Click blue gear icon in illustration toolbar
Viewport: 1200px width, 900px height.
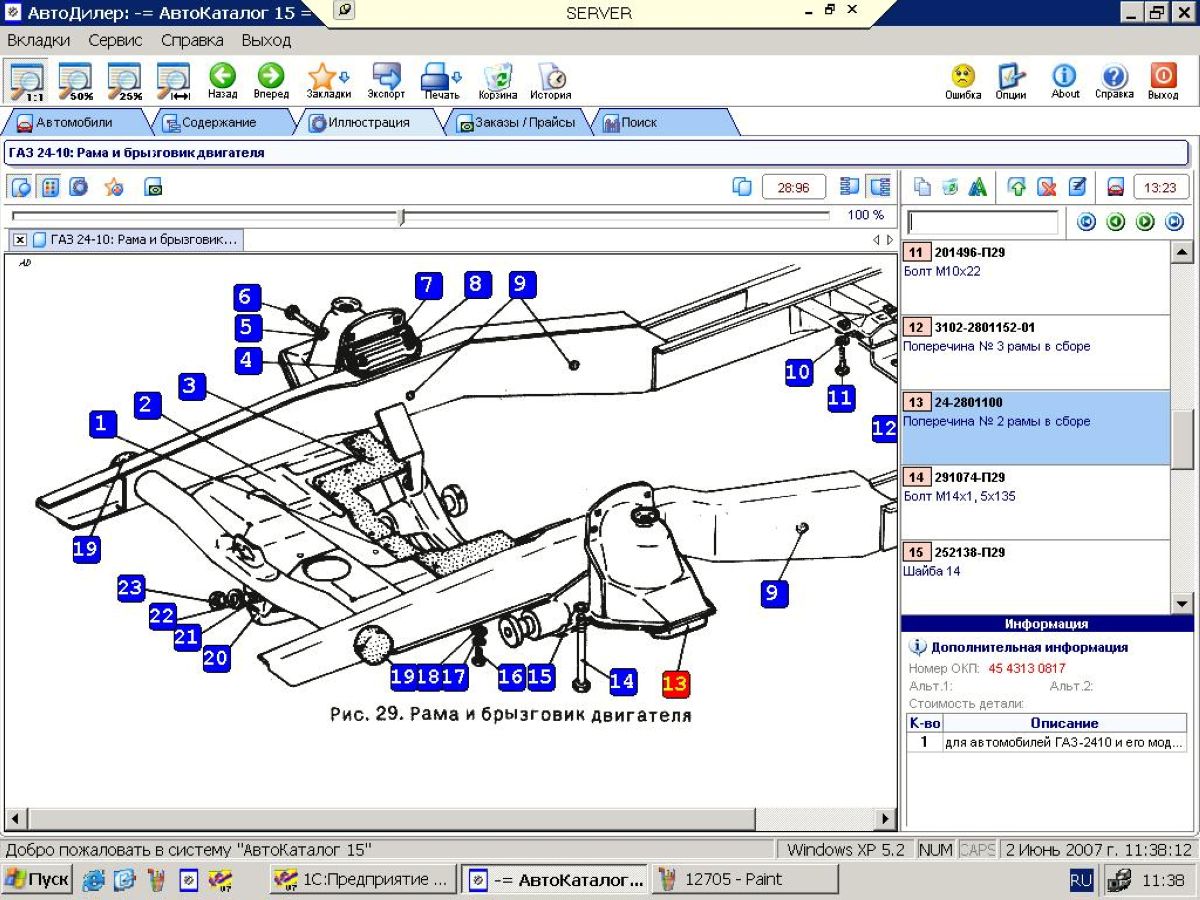click(x=78, y=187)
